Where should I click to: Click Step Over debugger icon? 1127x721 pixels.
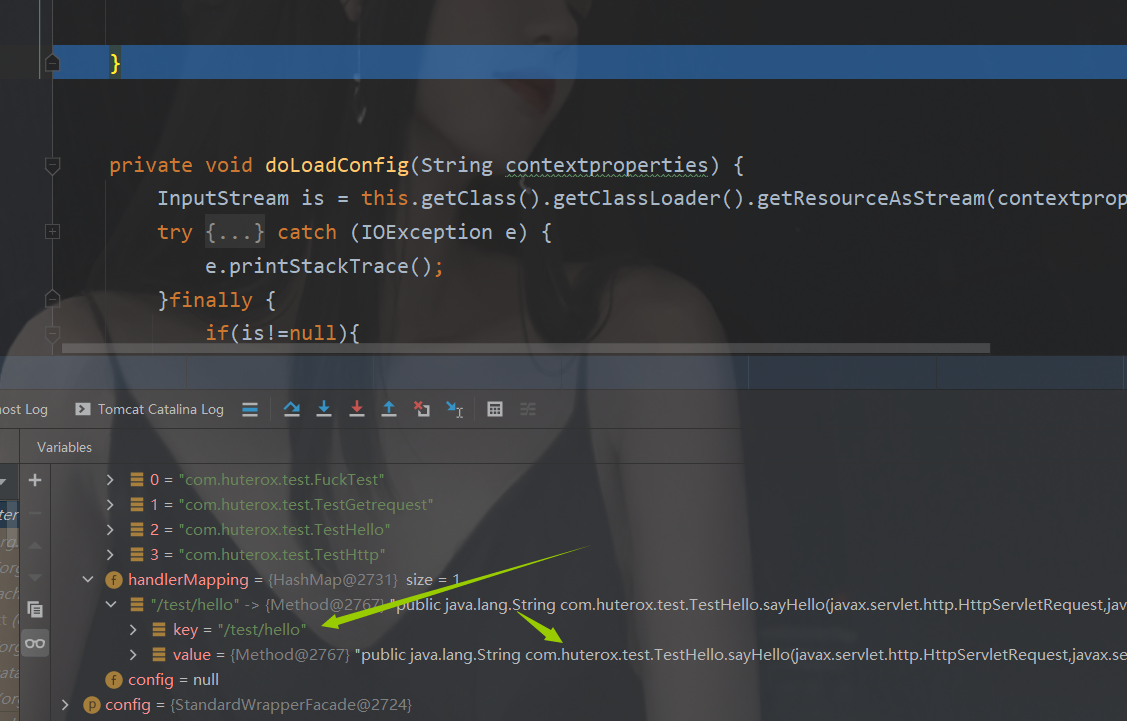tap(292, 409)
